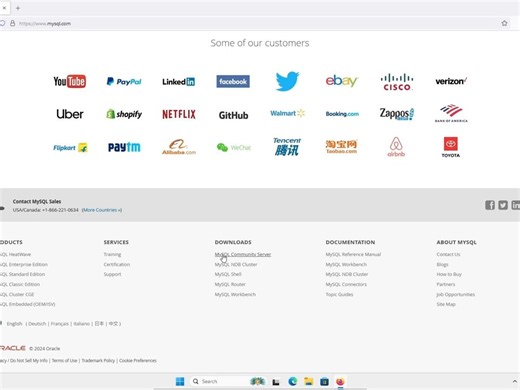Click the Alibaba.com customer logo

pyautogui.click(x=179, y=147)
